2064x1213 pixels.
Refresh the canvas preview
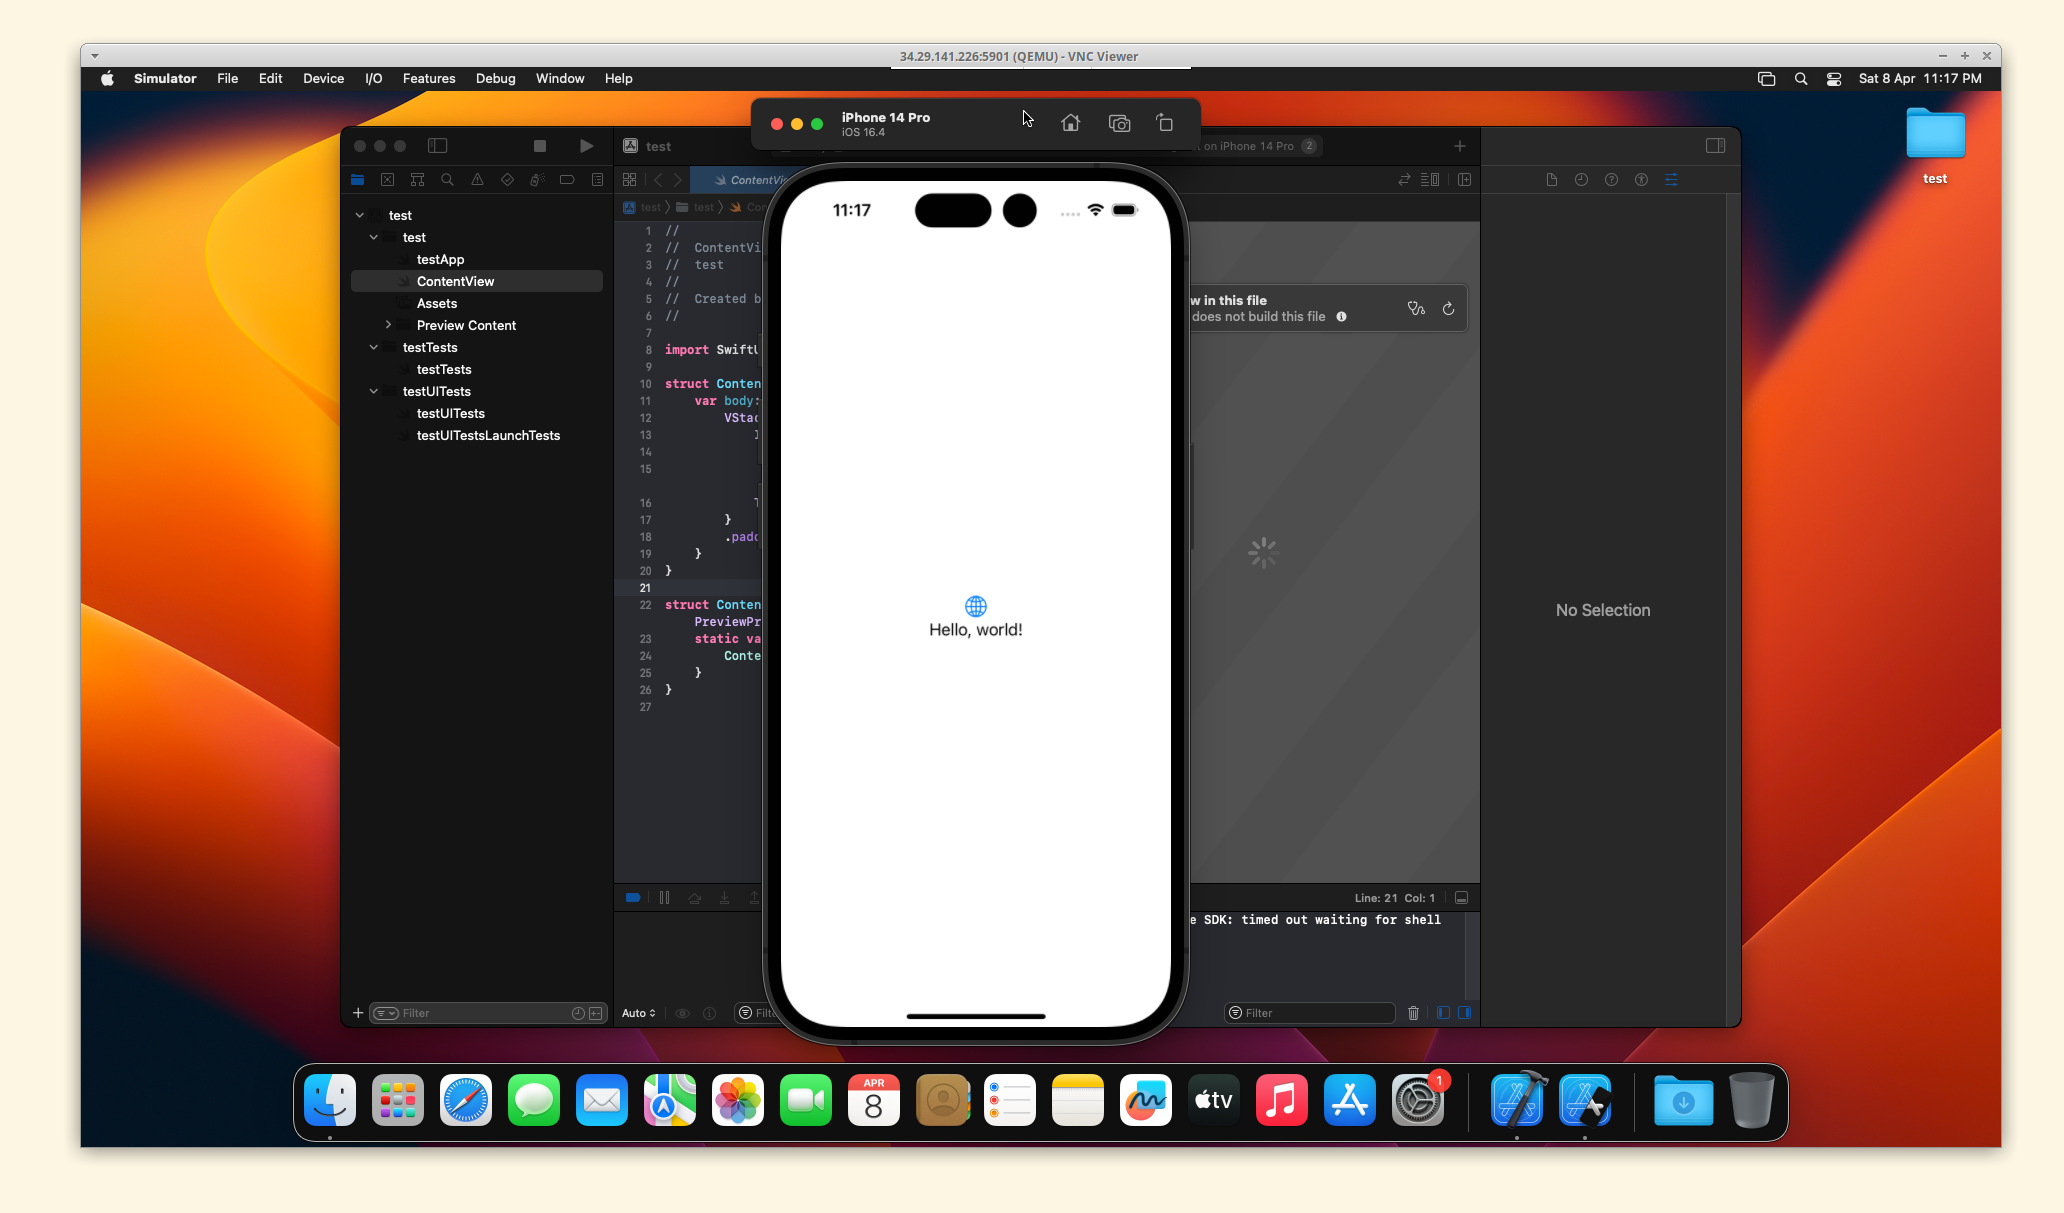[x=1448, y=309]
